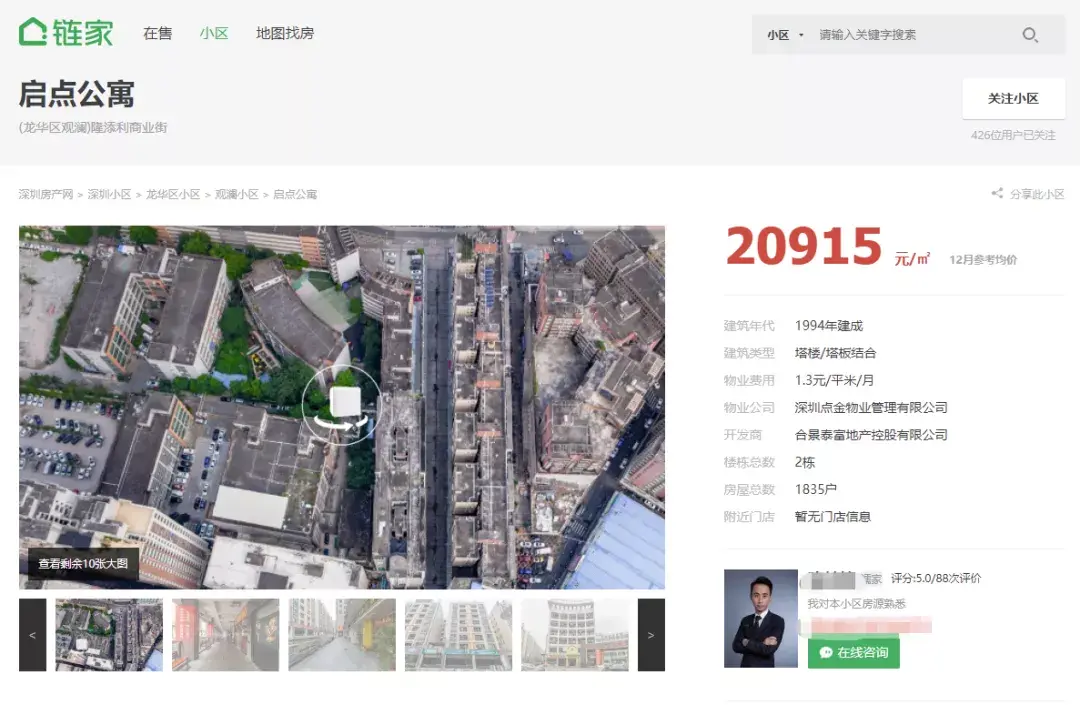Click the 深圳房产网 breadcrumb link
Viewport: 1080px width, 705px height.
pos(46,194)
